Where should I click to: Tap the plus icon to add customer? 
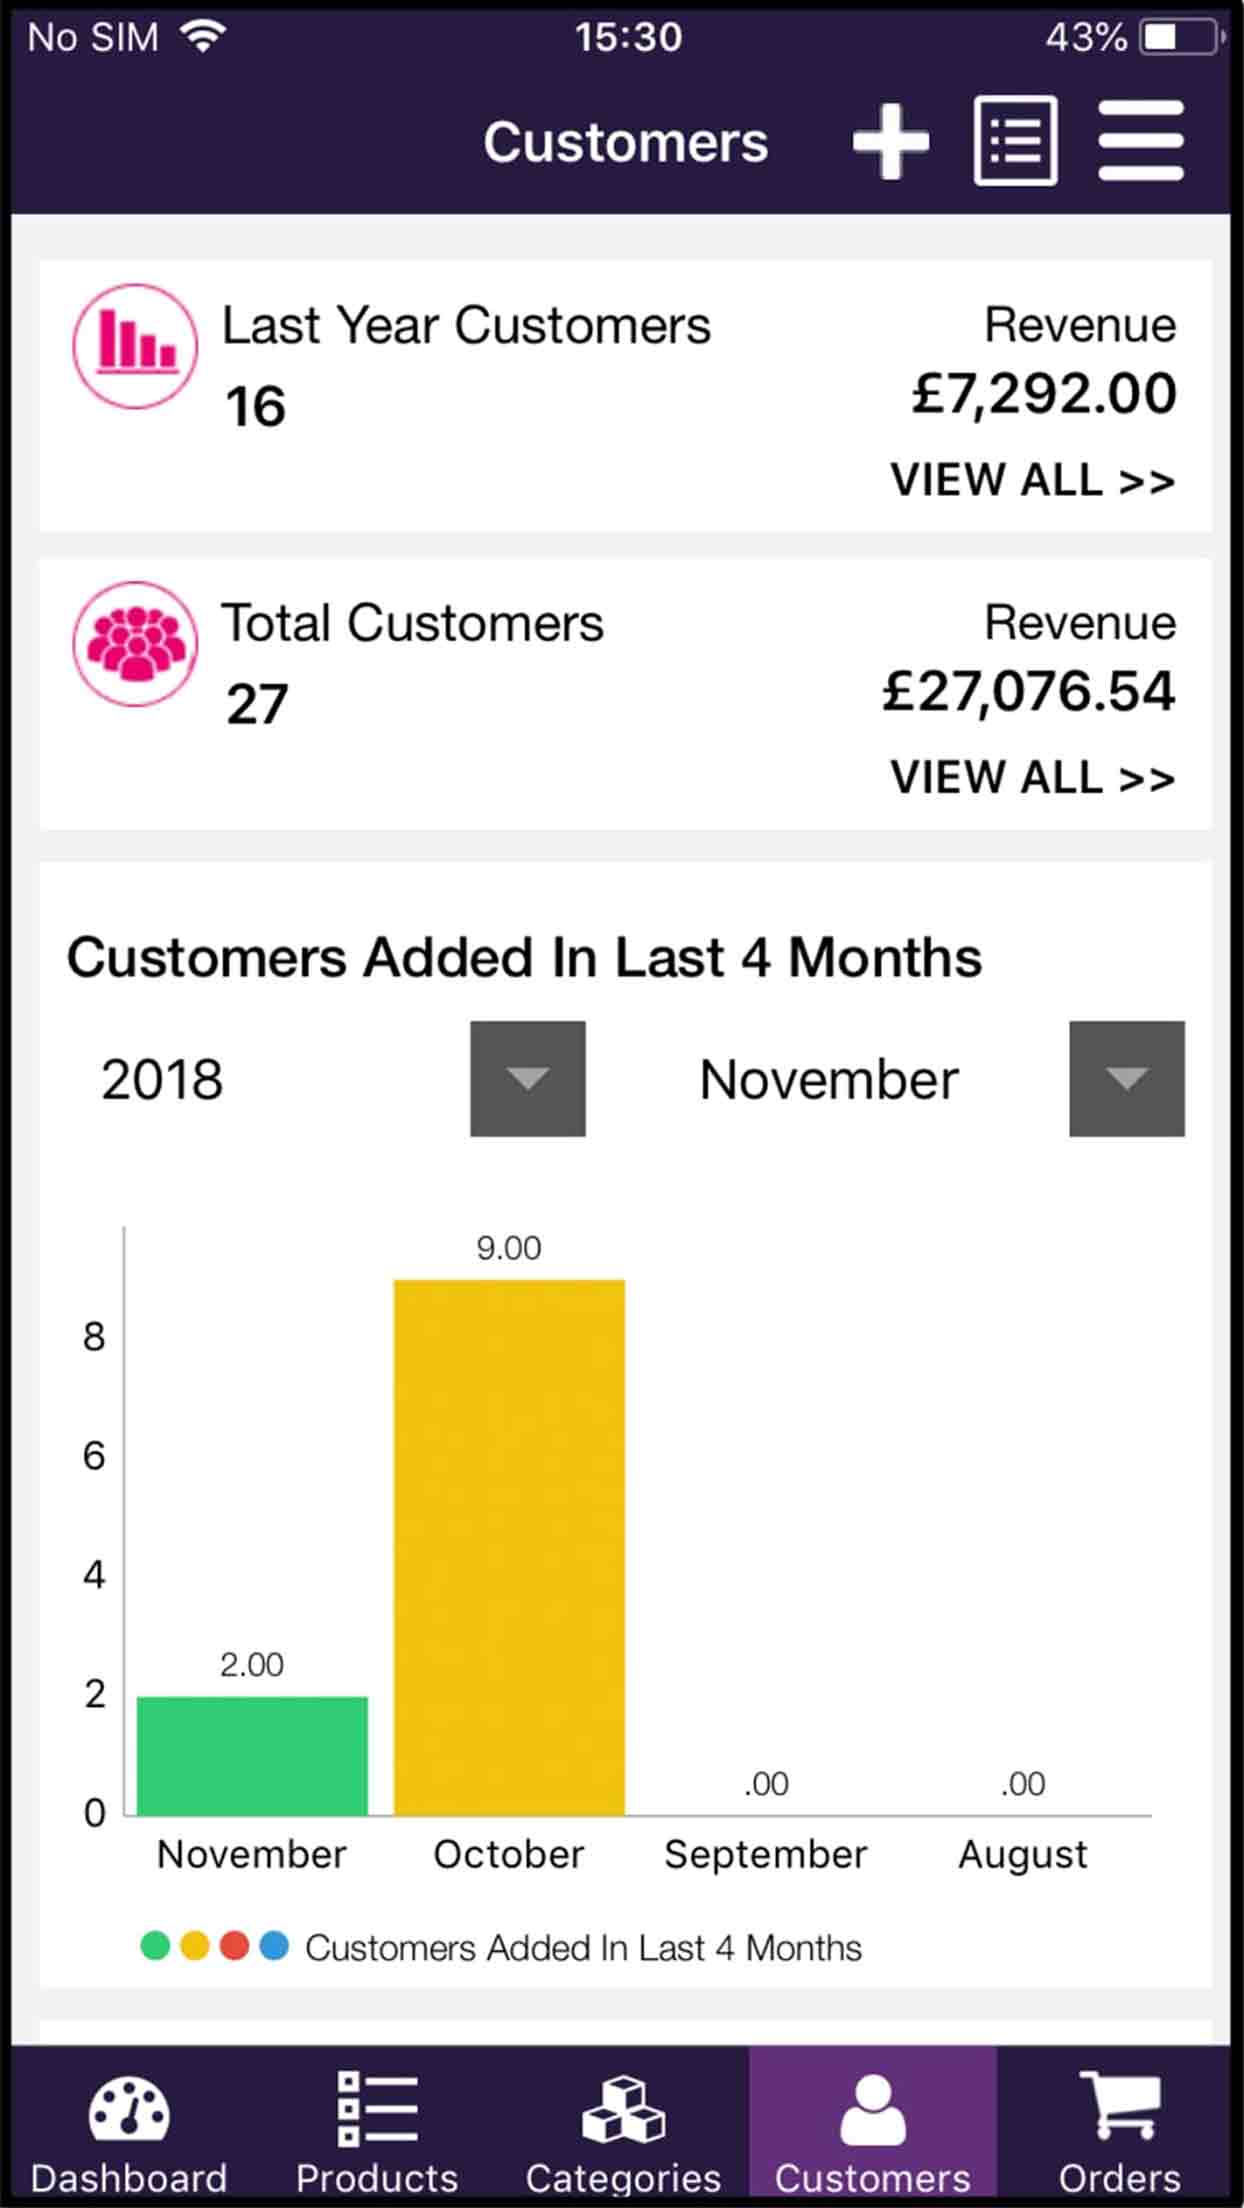point(890,141)
